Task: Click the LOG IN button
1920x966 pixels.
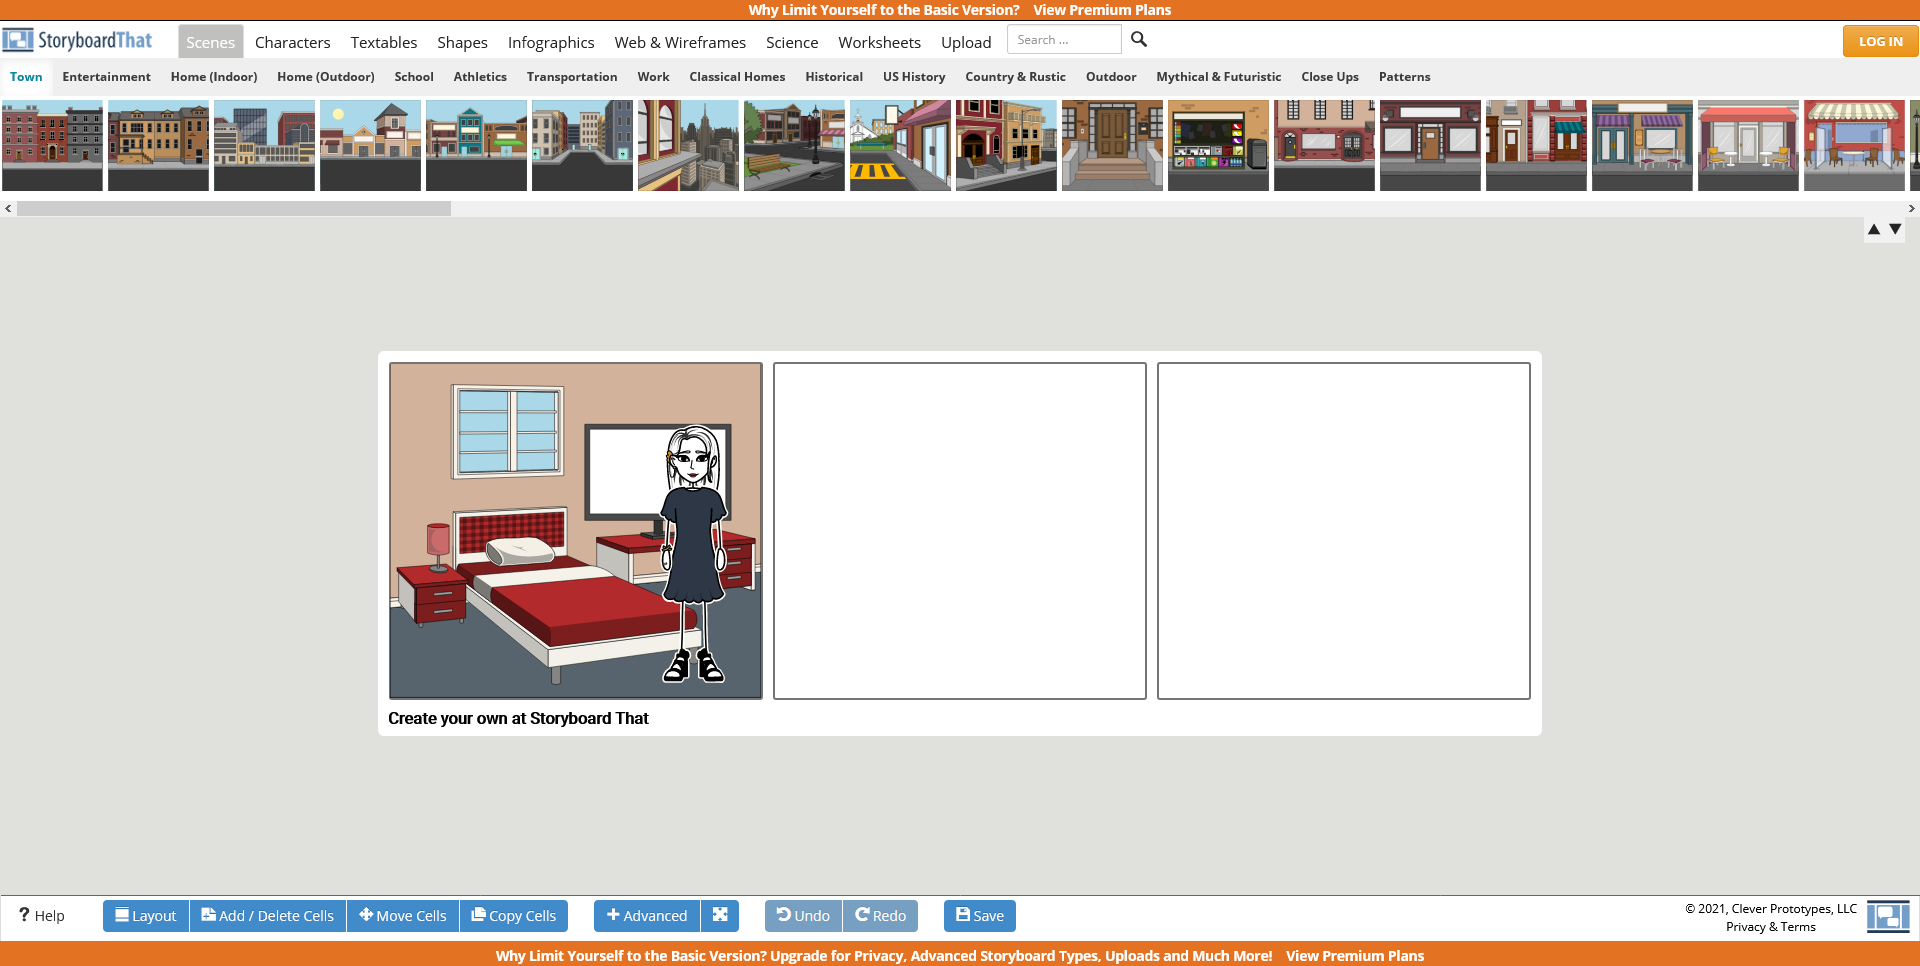Action: point(1880,41)
